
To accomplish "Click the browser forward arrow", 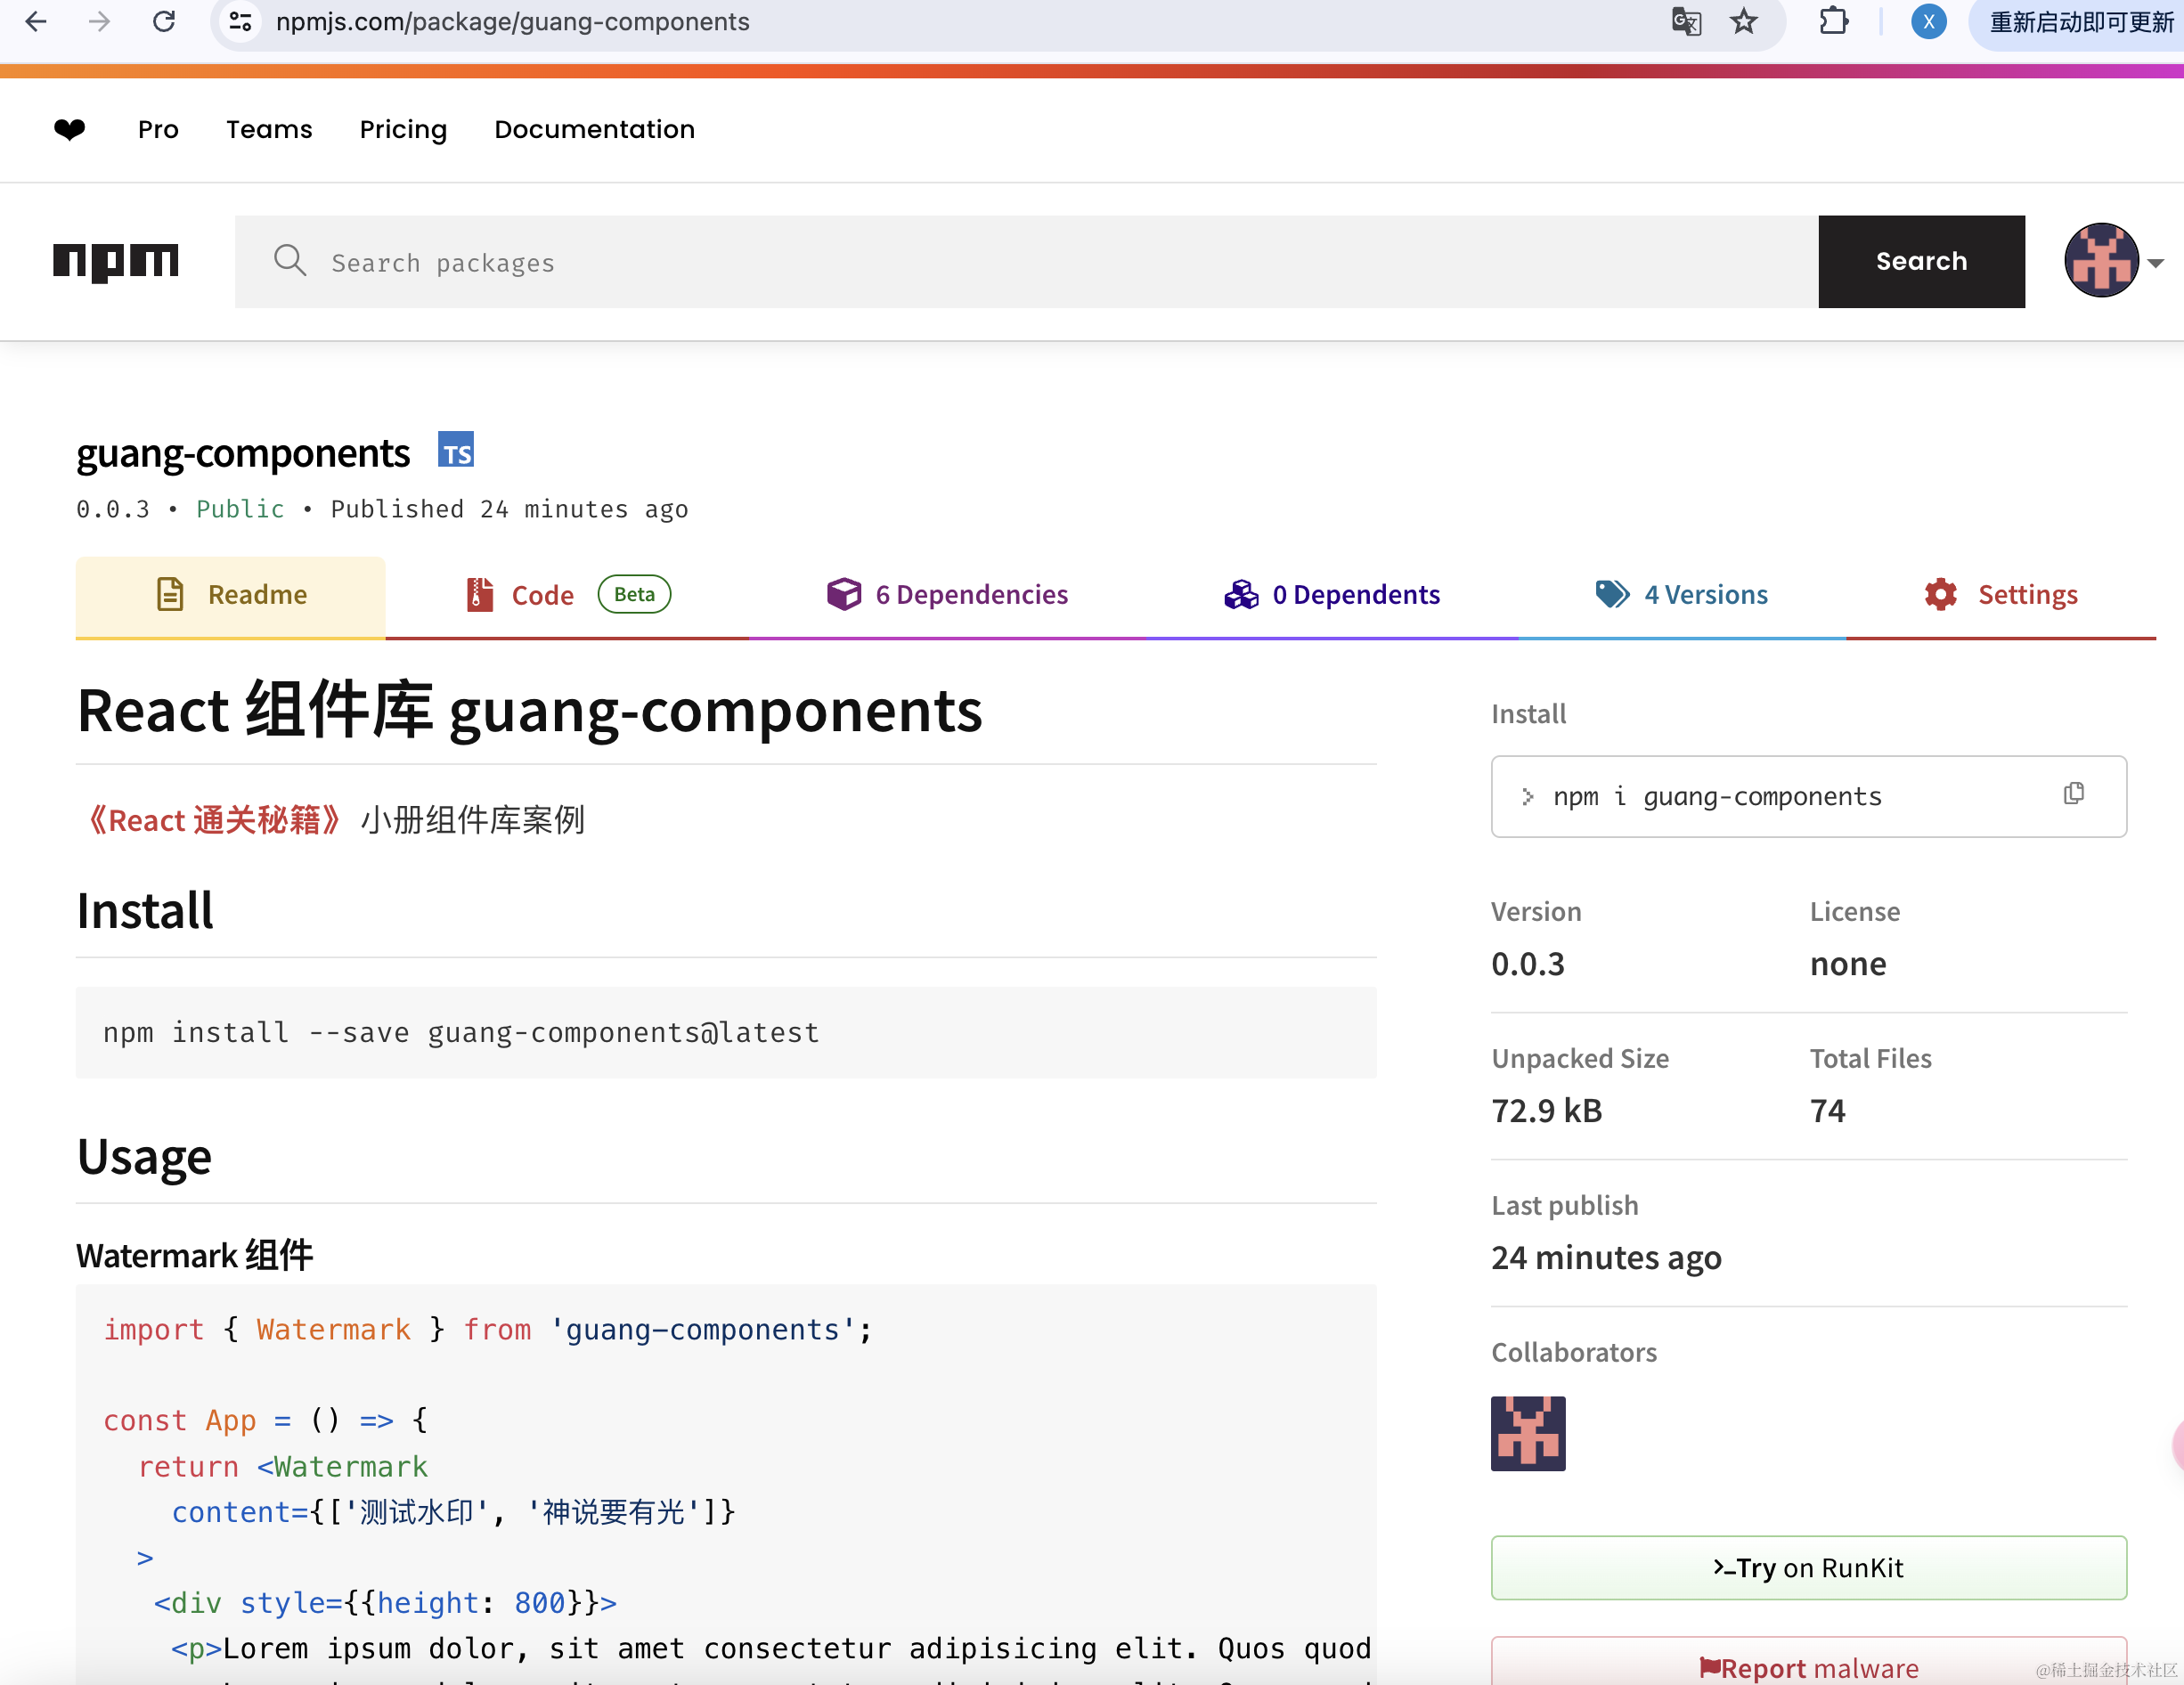I will 99,21.
